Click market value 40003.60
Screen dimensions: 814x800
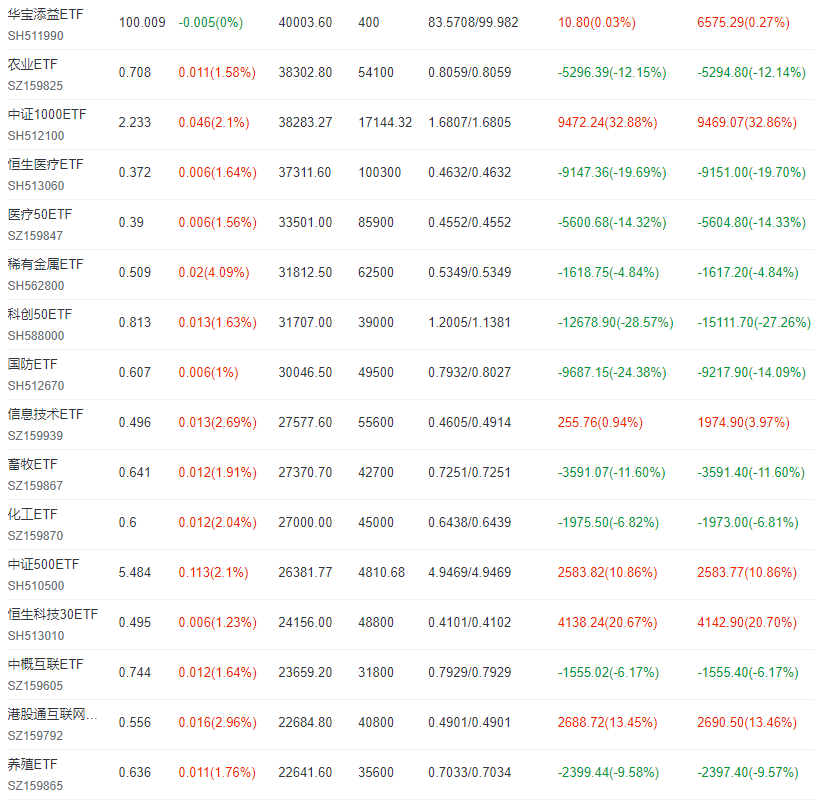pos(305,22)
